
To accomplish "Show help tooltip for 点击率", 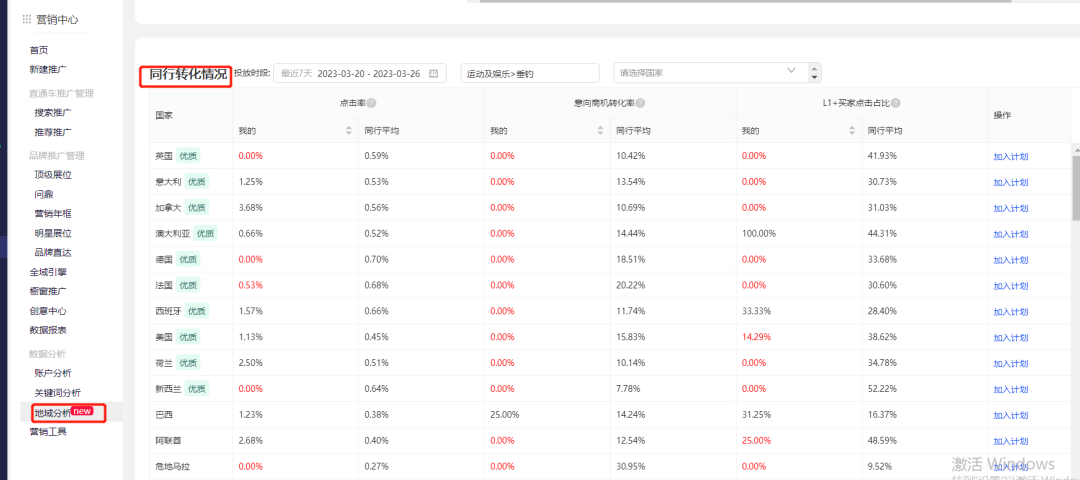I will (371, 103).
